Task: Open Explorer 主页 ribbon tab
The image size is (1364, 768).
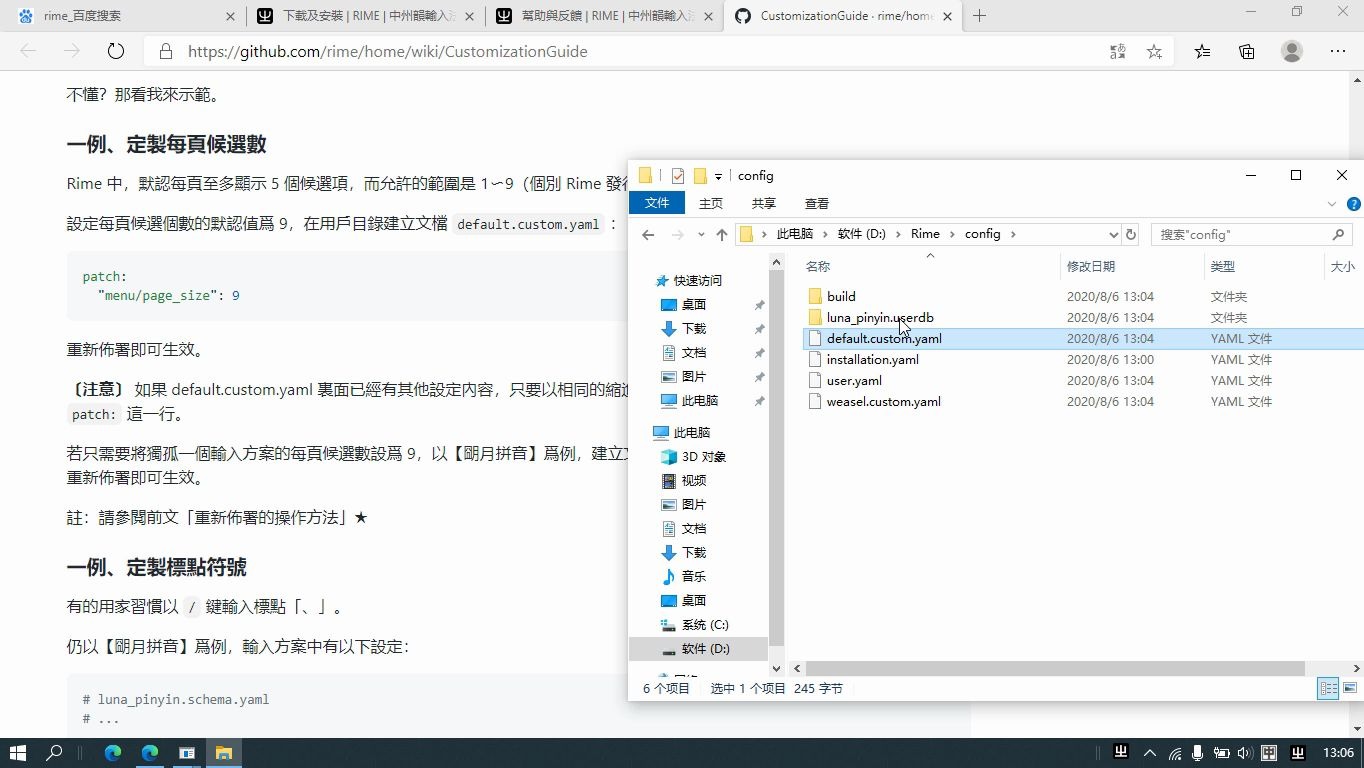Action: [711, 203]
